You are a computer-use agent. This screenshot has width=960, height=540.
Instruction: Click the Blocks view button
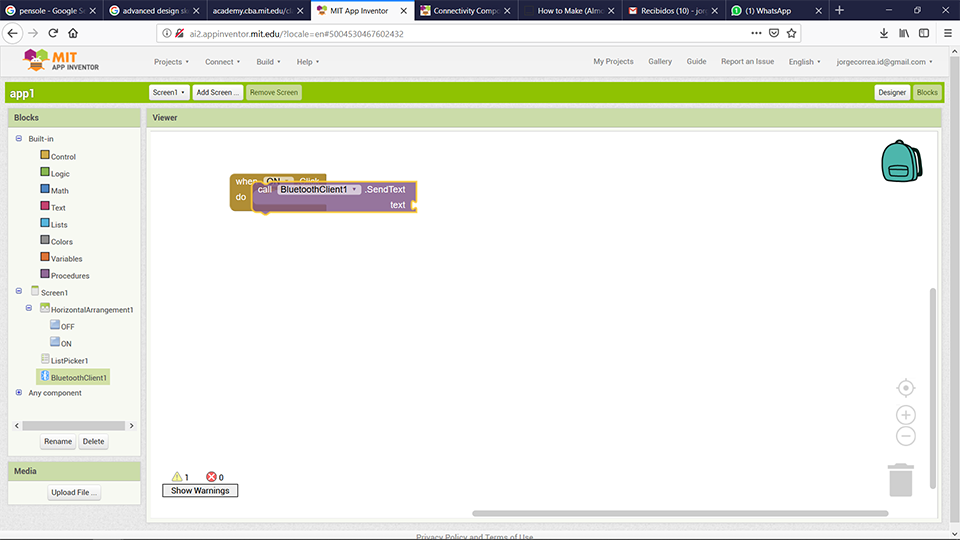pos(927,92)
